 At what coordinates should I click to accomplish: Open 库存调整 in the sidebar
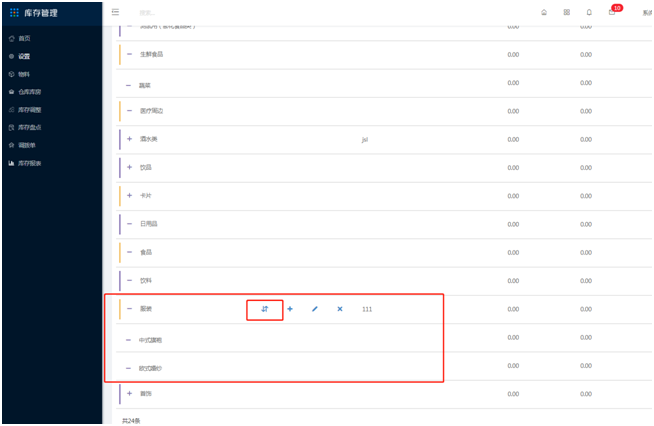[30, 110]
